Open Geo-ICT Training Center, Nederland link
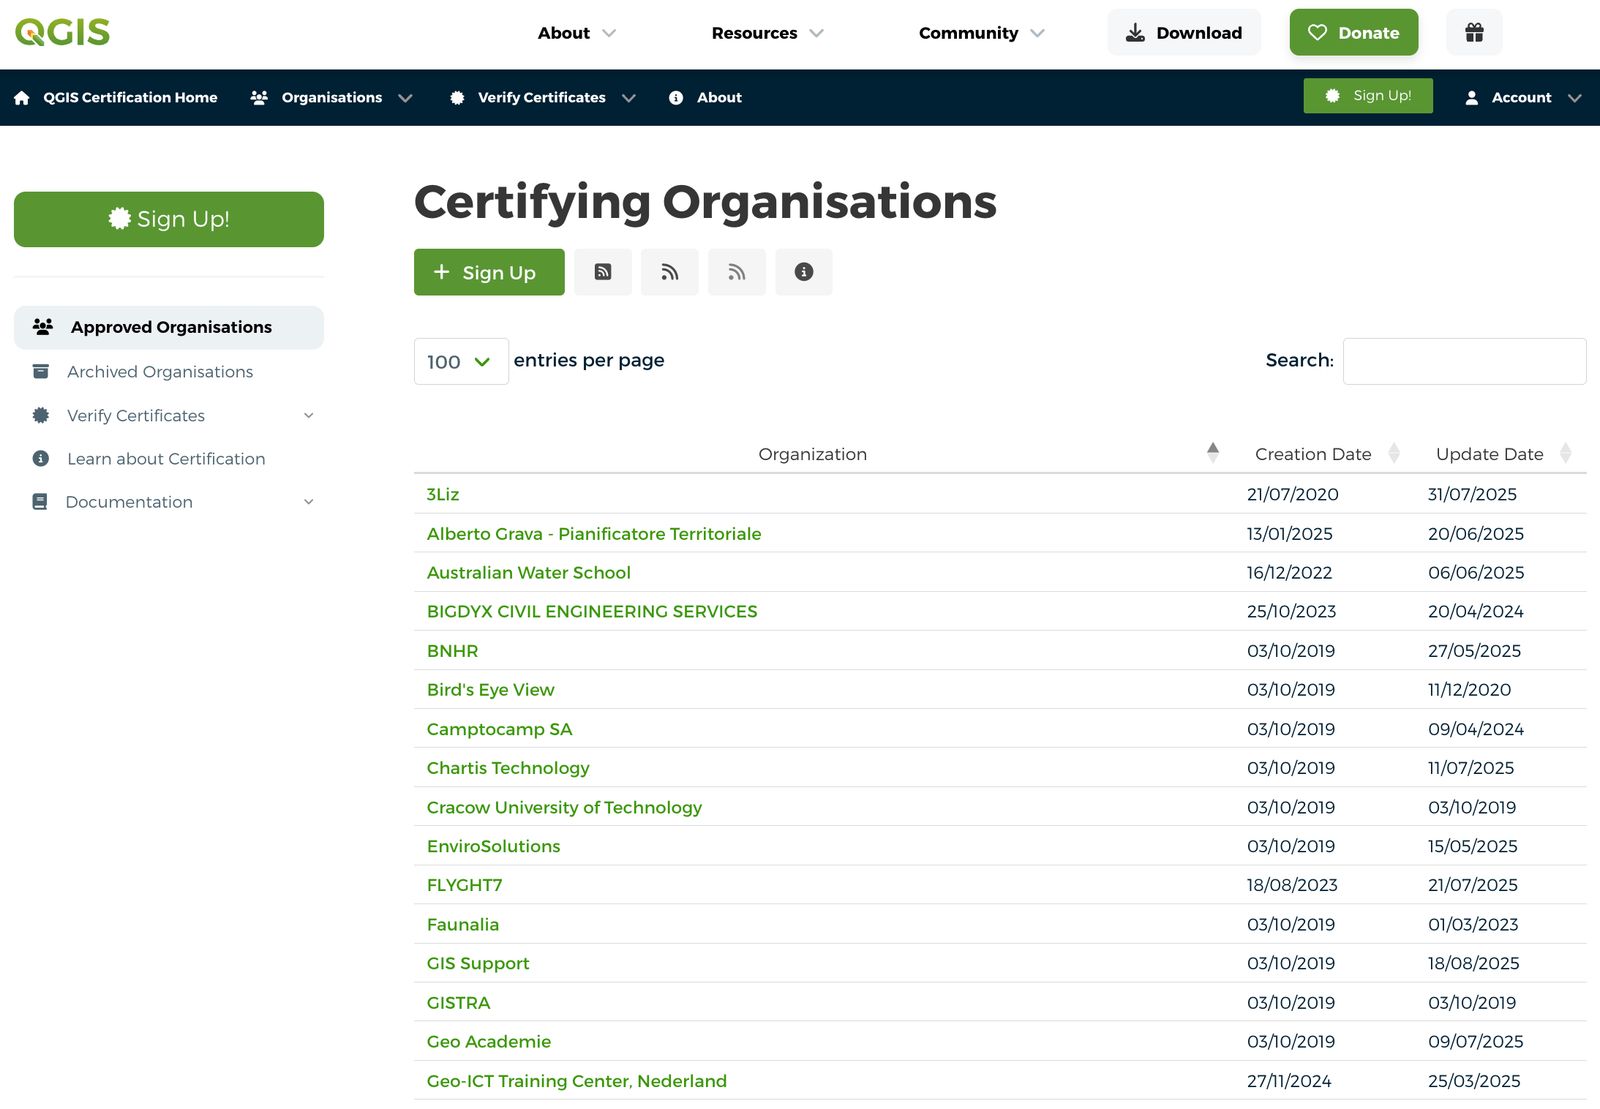This screenshot has width=1600, height=1109. coord(577,1081)
